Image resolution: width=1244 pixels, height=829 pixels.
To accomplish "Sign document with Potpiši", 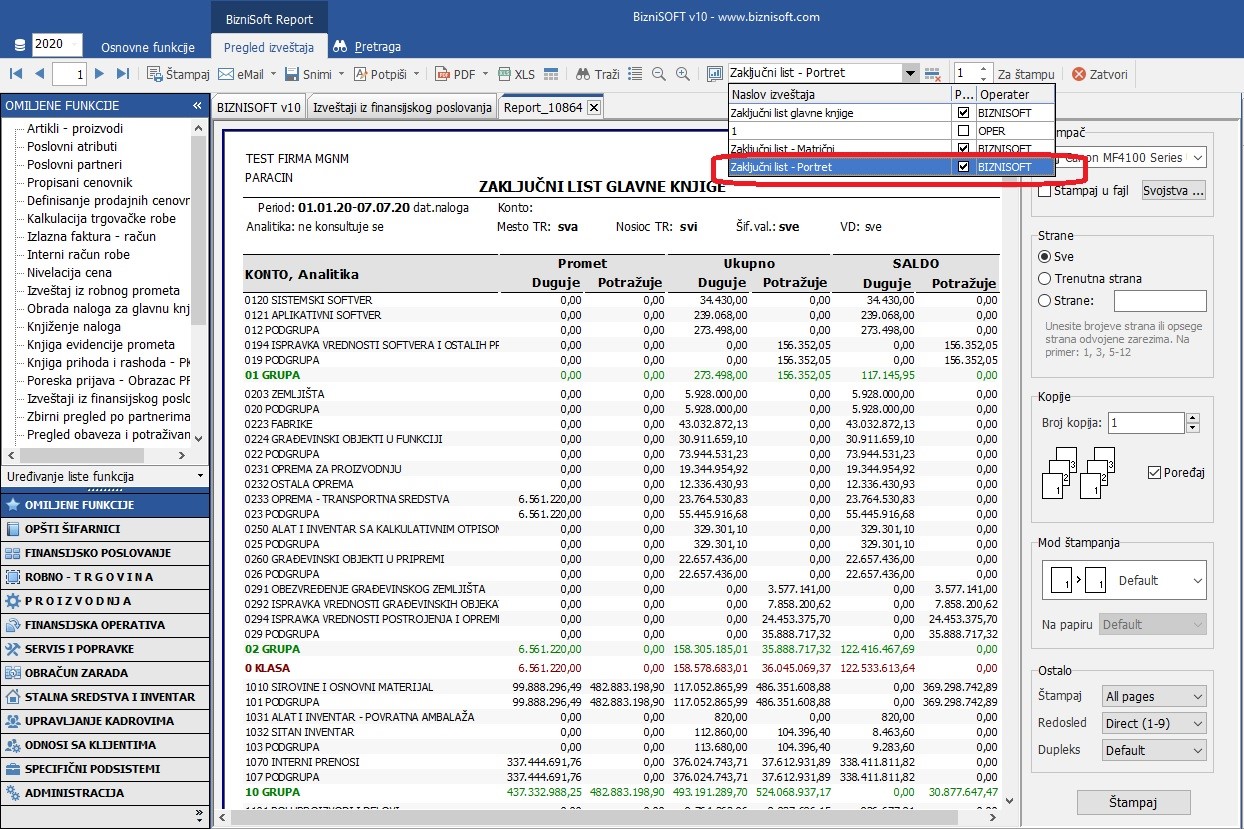I will coord(379,74).
